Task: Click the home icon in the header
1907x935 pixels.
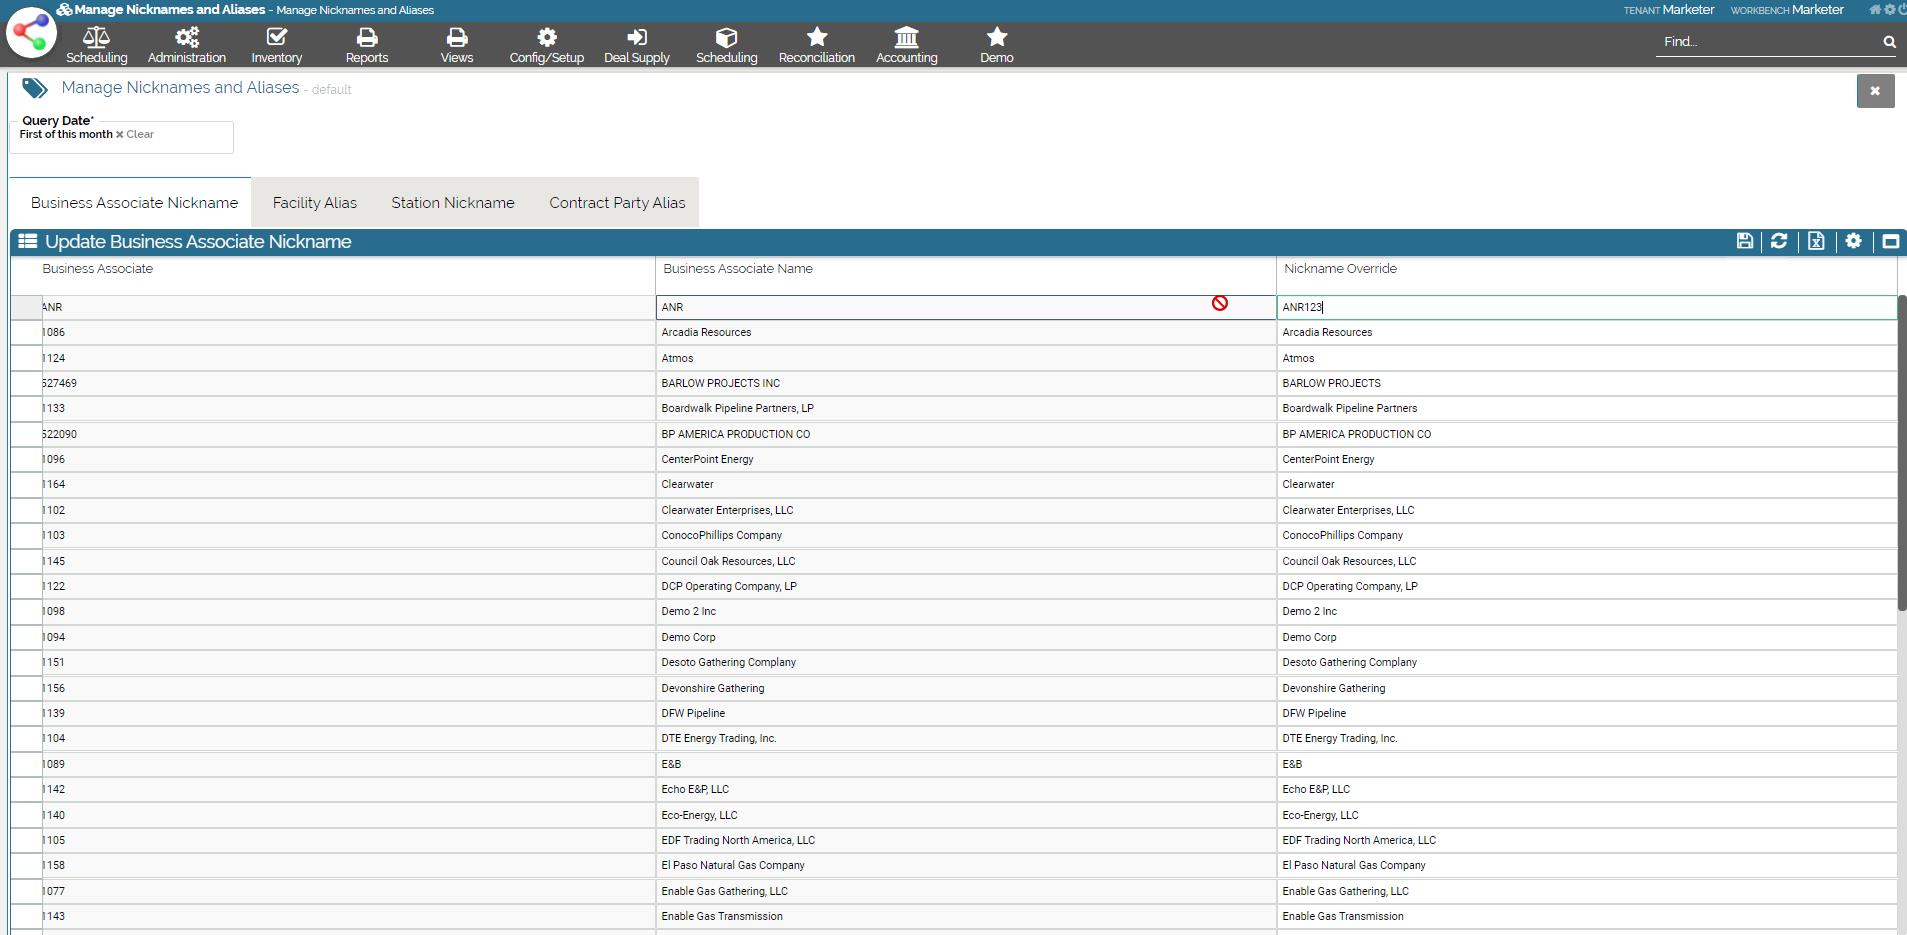Action: click(x=1875, y=10)
